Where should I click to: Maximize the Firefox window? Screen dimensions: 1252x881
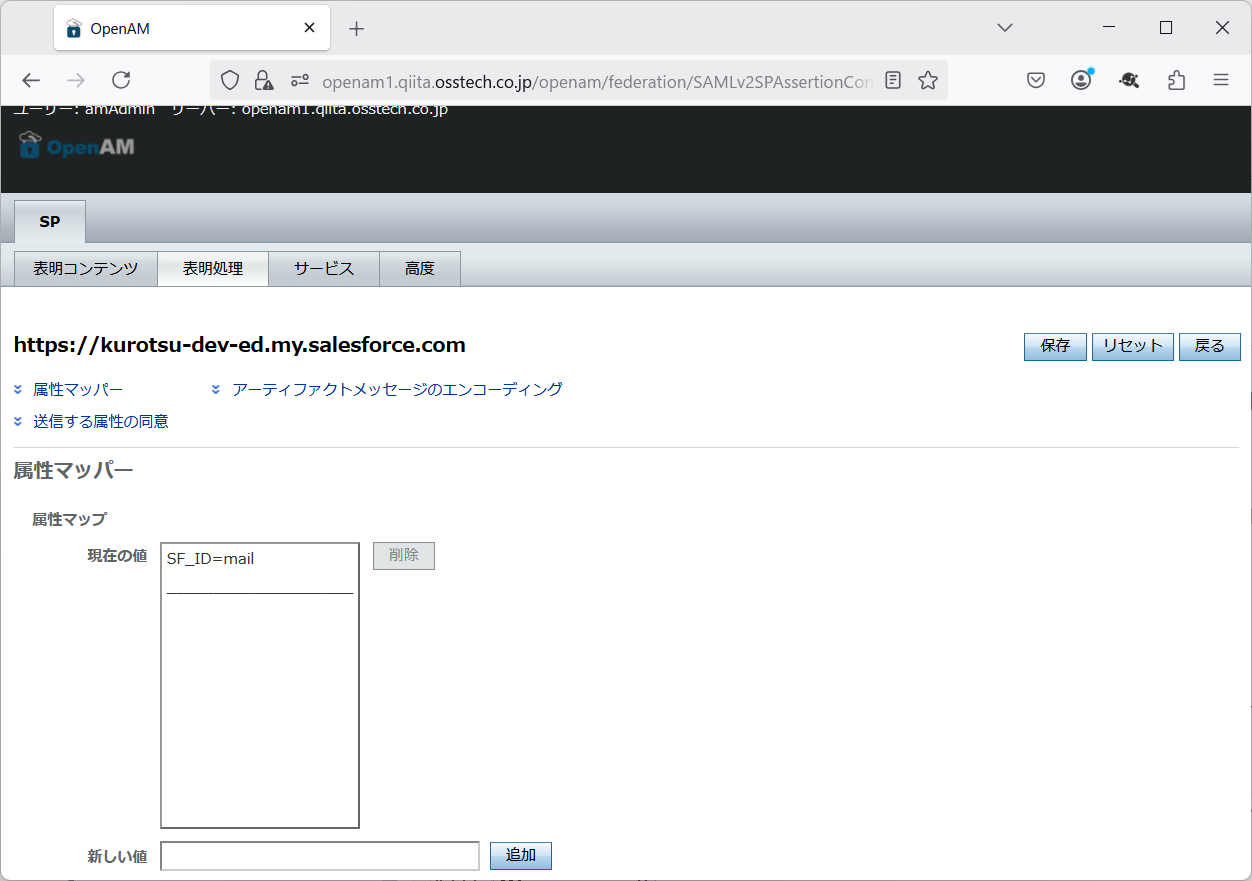click(x=1166, y=28)
